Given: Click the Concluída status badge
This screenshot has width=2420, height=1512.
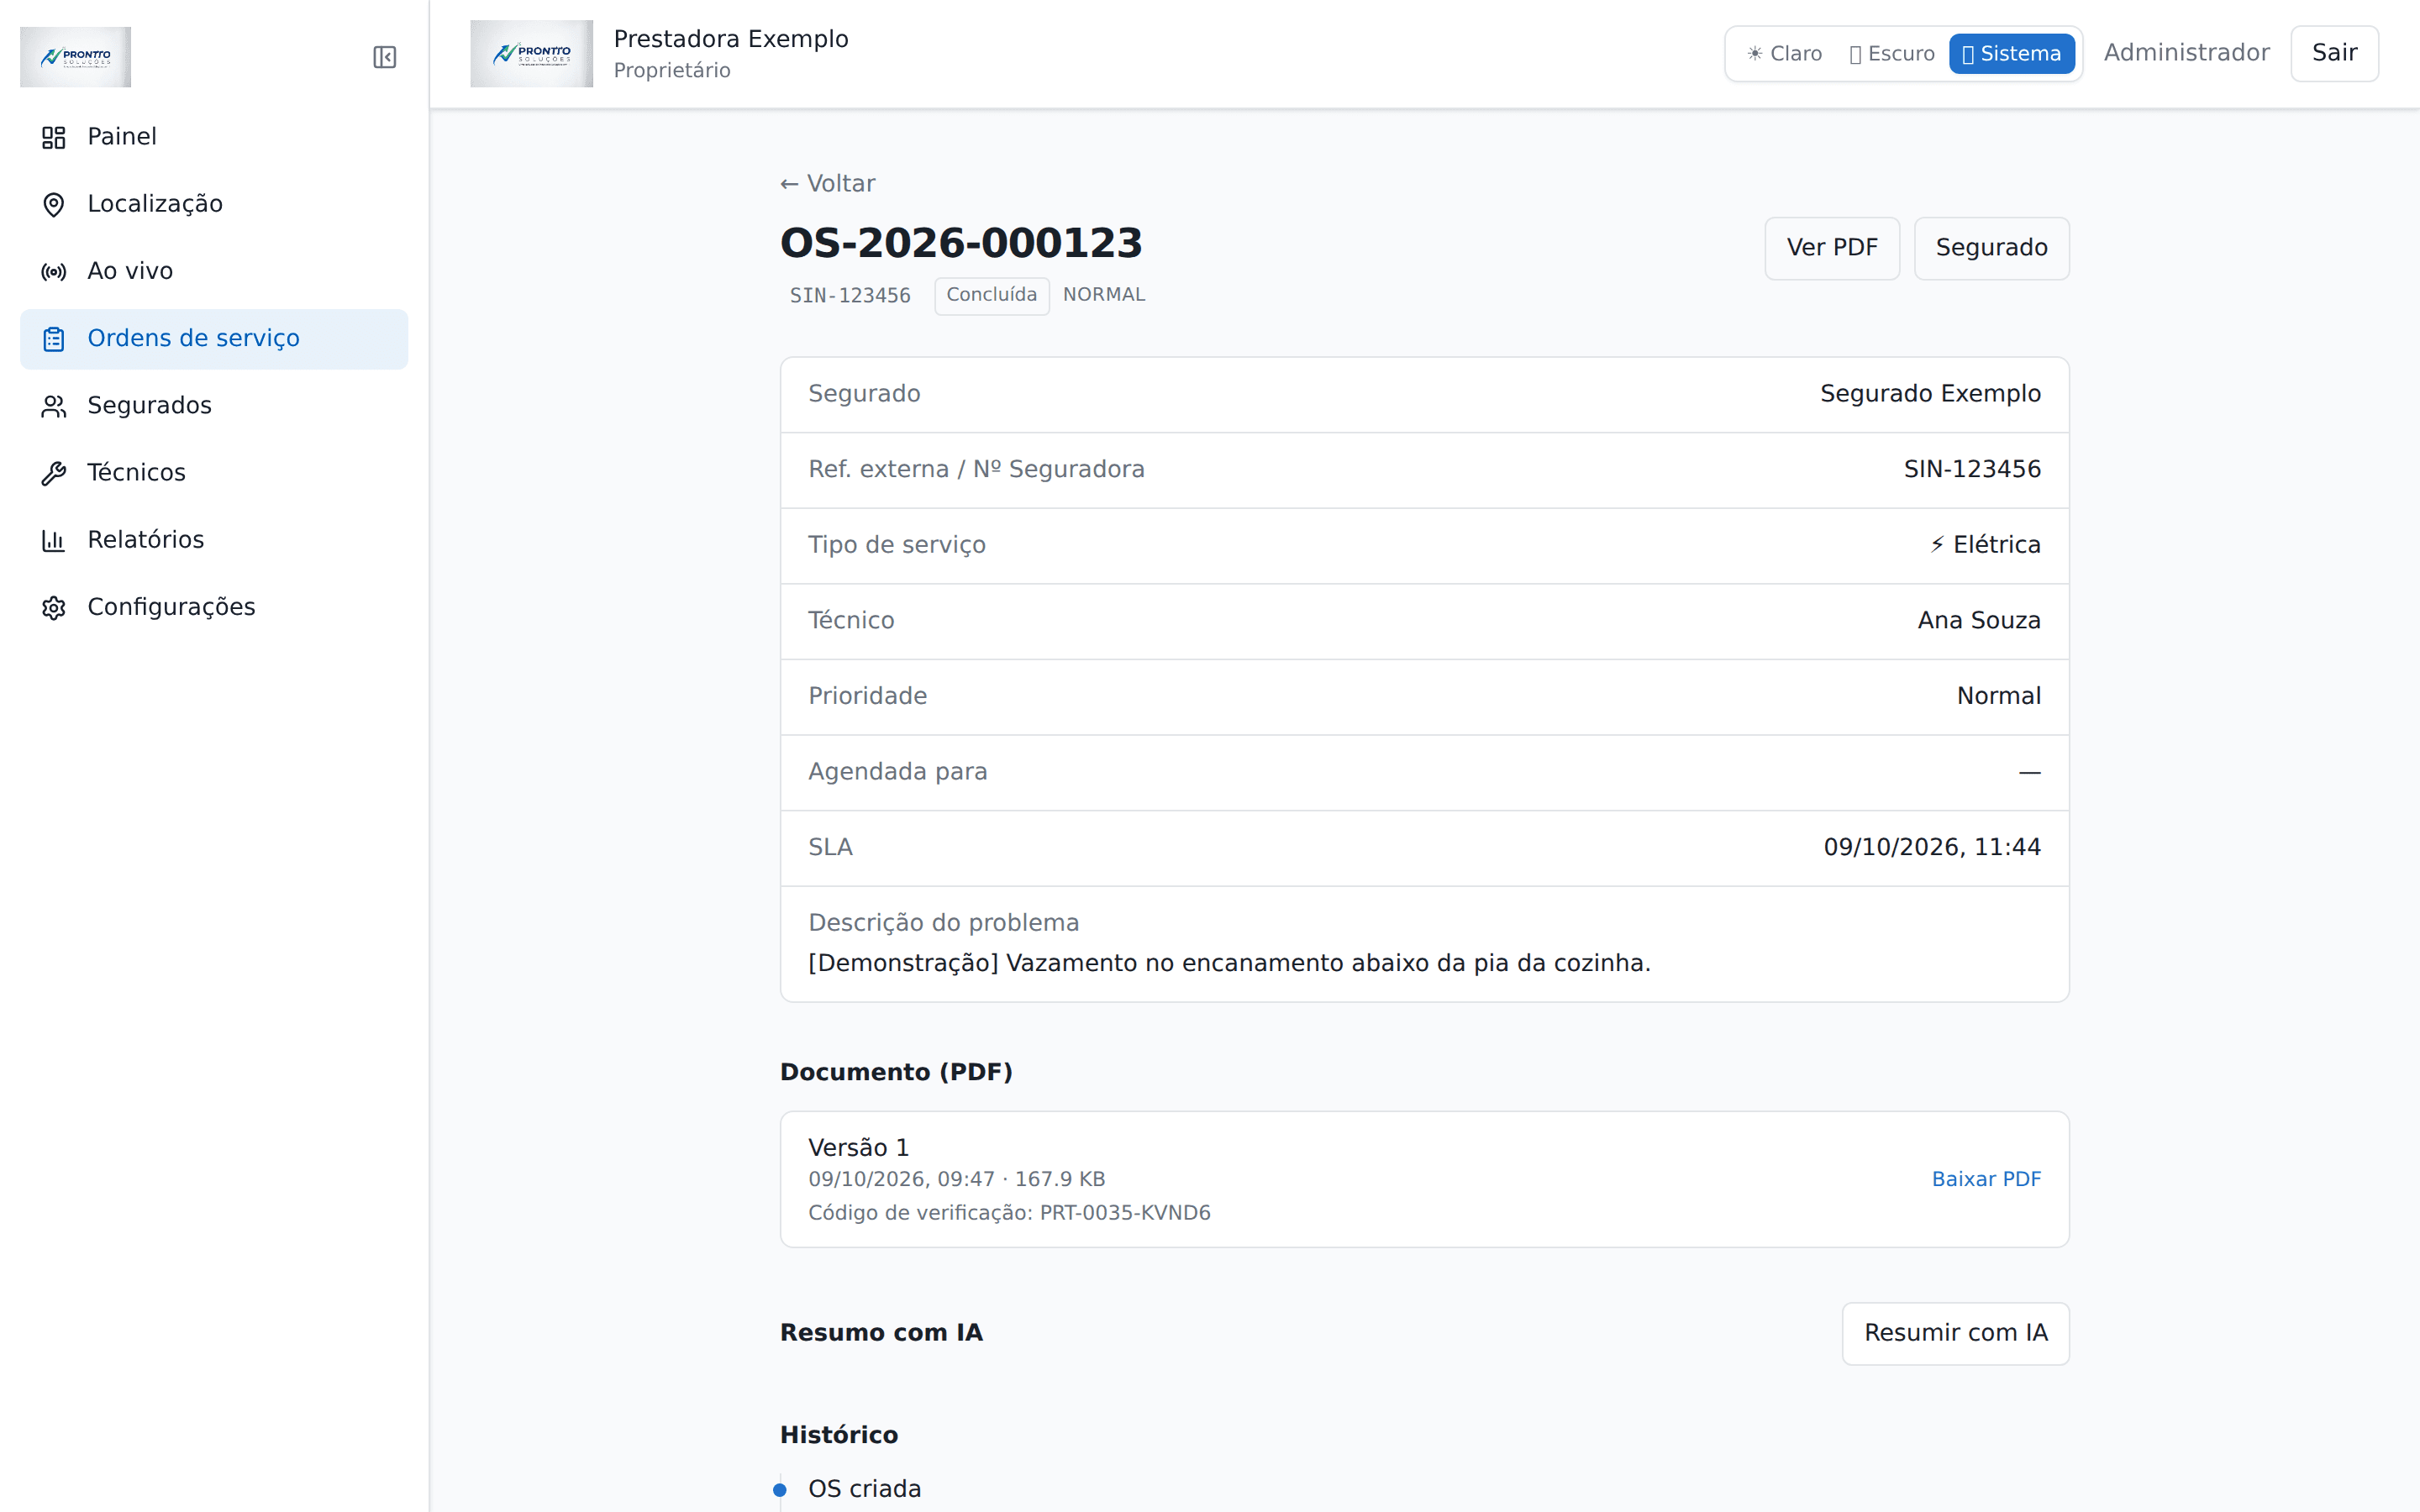Looking at the screenshot, I should pyautogui.click(x=991, y=296).
